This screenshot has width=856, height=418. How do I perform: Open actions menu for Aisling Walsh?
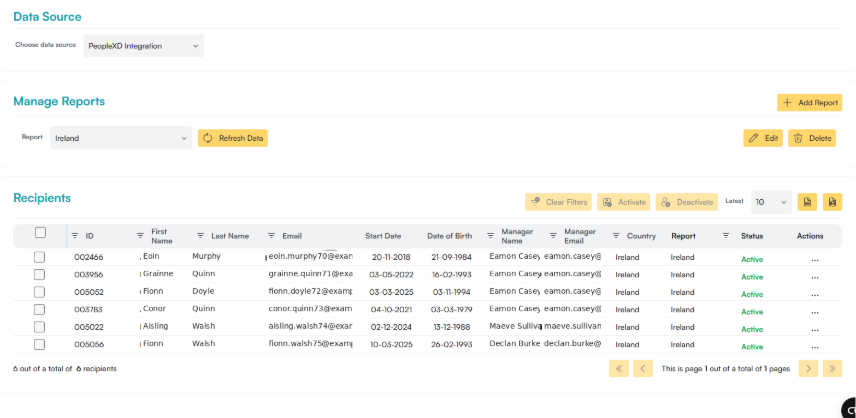[x=815, y=329]
